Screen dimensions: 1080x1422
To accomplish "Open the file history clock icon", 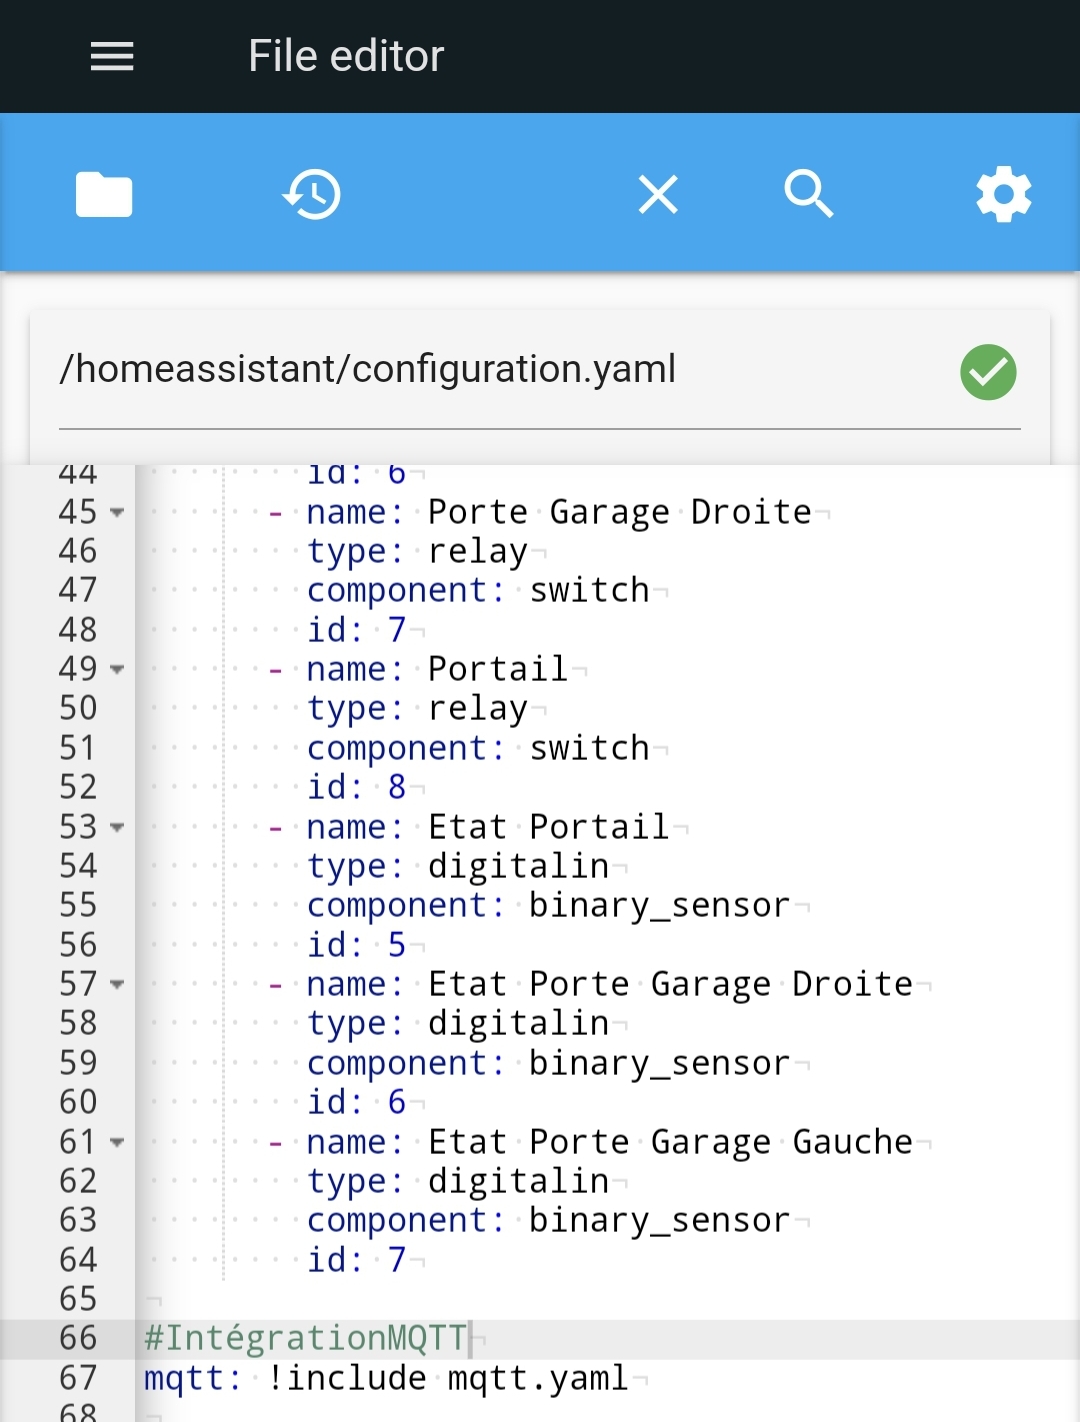I will (312, 194).
